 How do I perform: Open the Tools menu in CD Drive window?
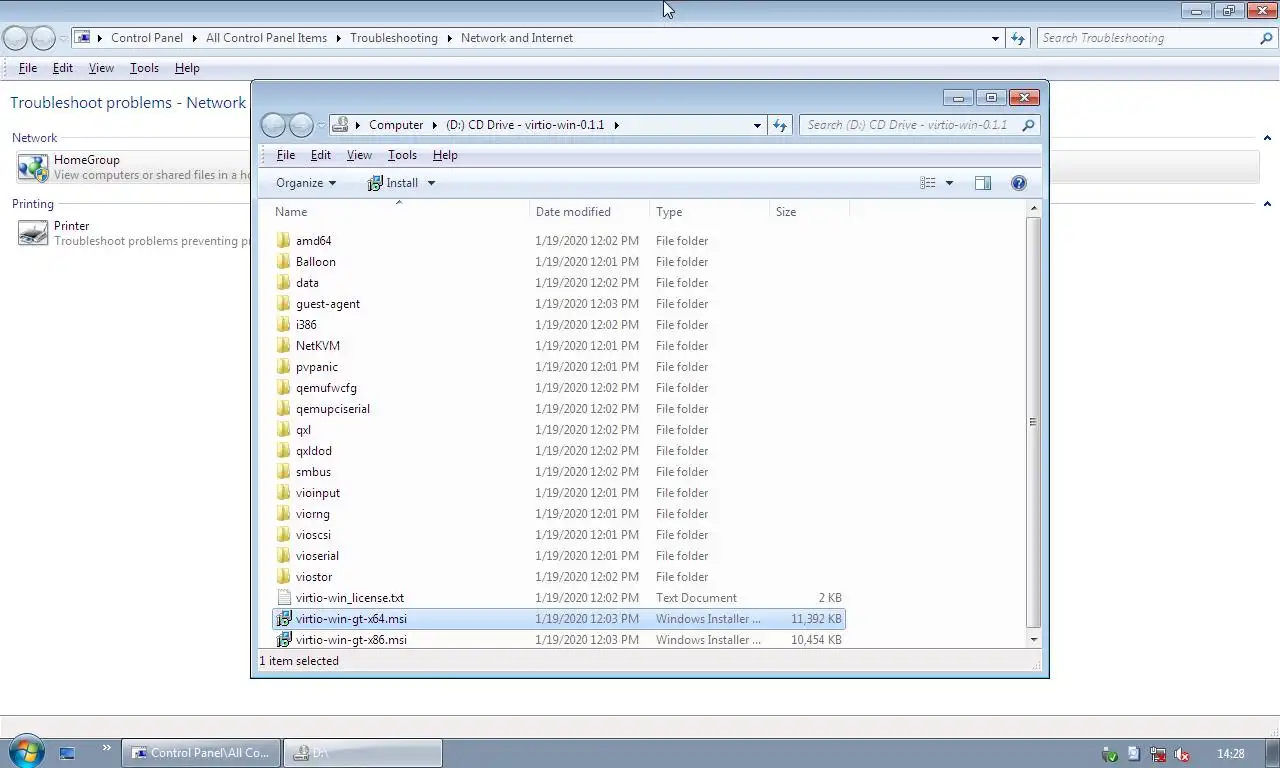402,155
